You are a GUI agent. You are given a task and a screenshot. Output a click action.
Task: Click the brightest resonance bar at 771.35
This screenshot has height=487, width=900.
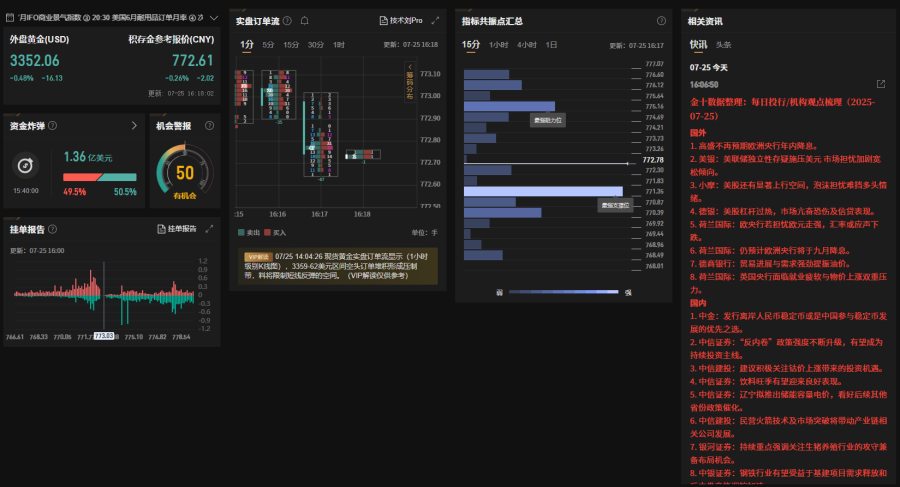(543, 191)
